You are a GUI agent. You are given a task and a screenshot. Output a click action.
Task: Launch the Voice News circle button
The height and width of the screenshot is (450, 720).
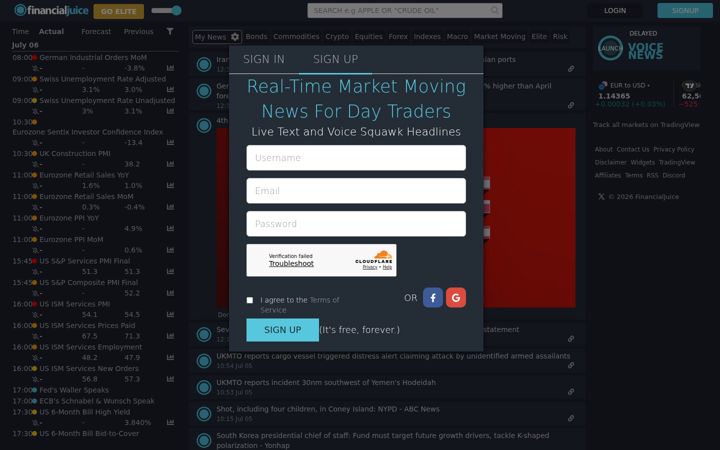coord(610,48)
